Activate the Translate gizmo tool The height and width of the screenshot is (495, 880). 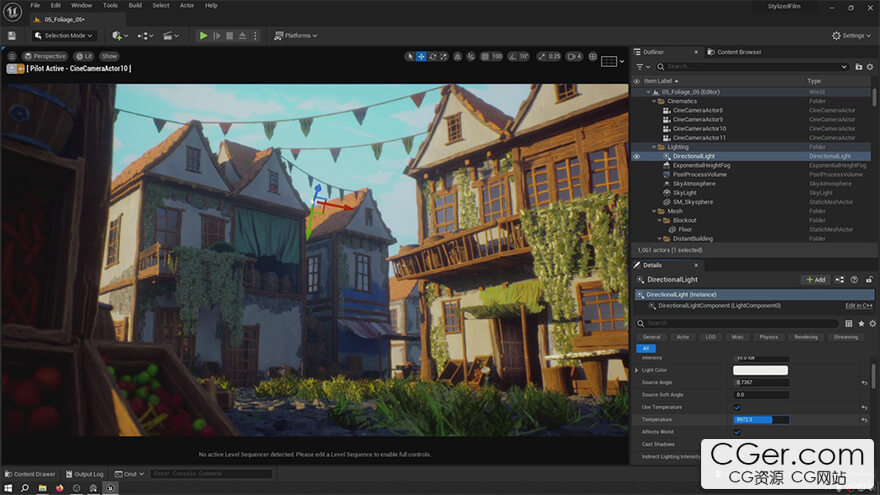point(421,56)
